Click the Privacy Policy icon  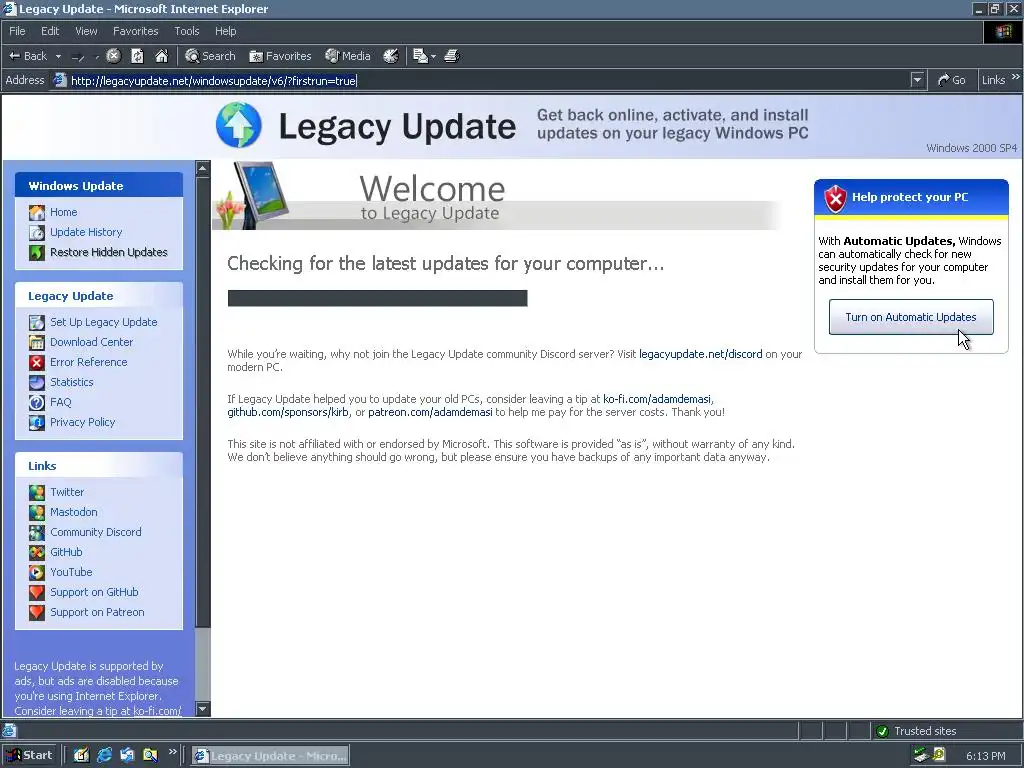tap(37, 423)
